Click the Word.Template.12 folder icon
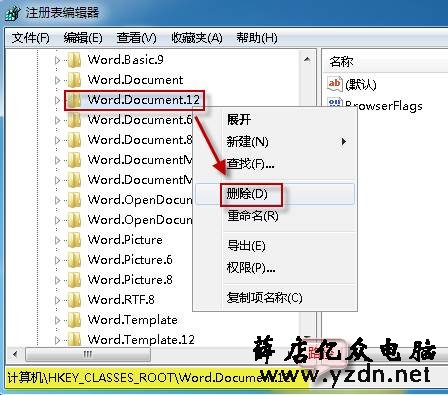 [74, 340]
